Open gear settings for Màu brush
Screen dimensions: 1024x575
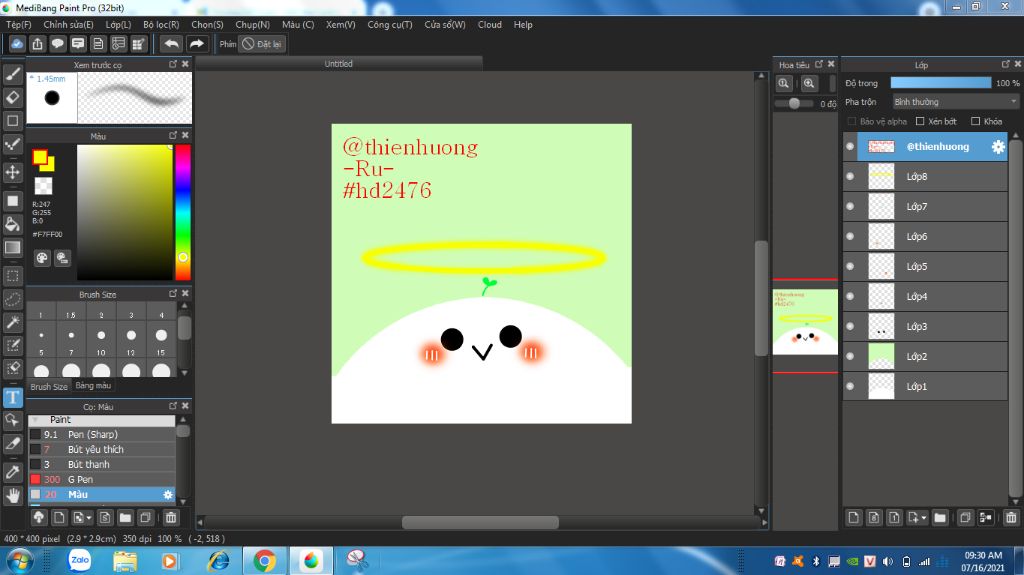point(168,495)
